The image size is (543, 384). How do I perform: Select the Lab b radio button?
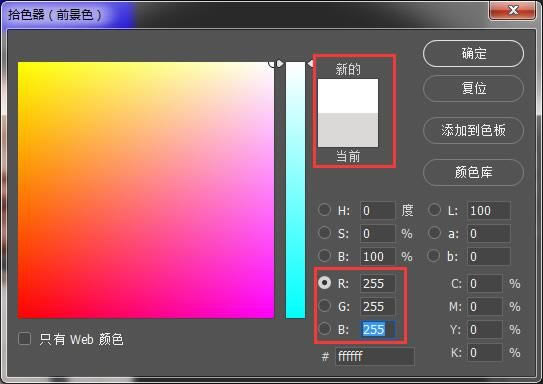[434, 256]
